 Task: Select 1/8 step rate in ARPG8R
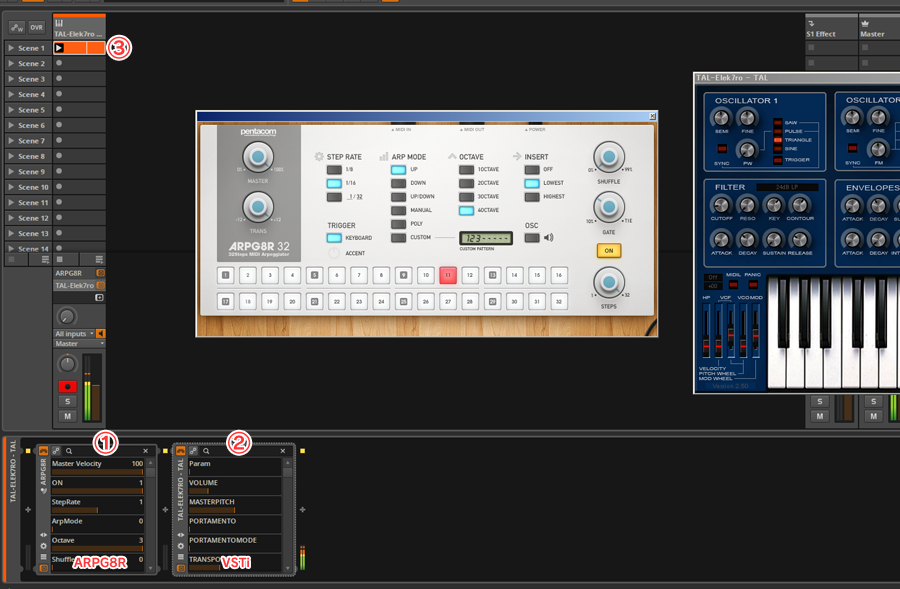(334, 170)
